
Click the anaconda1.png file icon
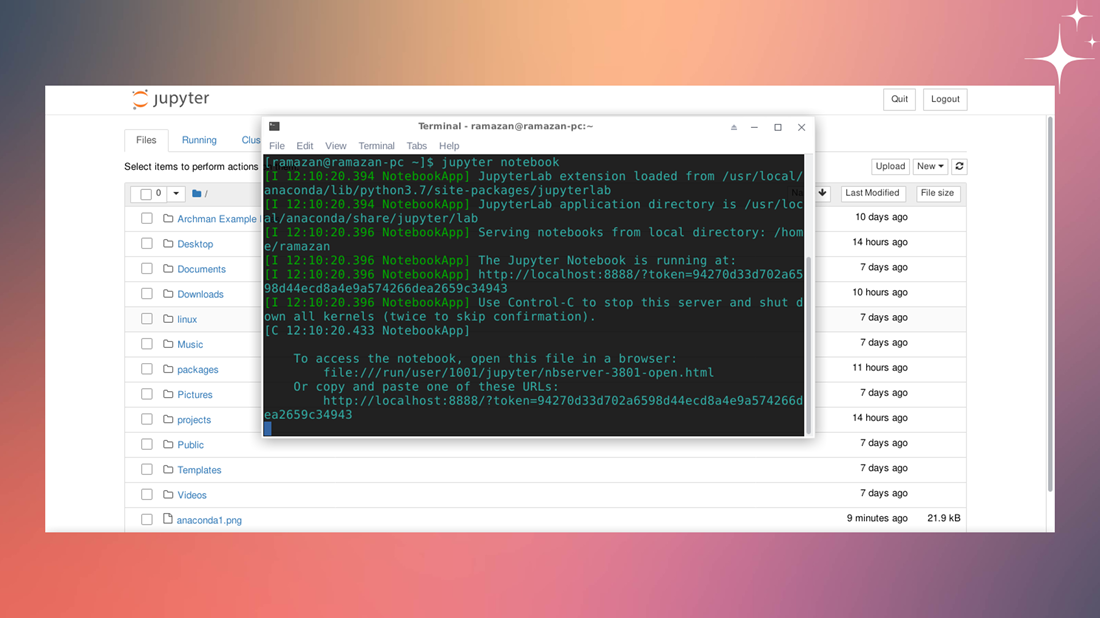pyautogui.click(x=168, y=519)
